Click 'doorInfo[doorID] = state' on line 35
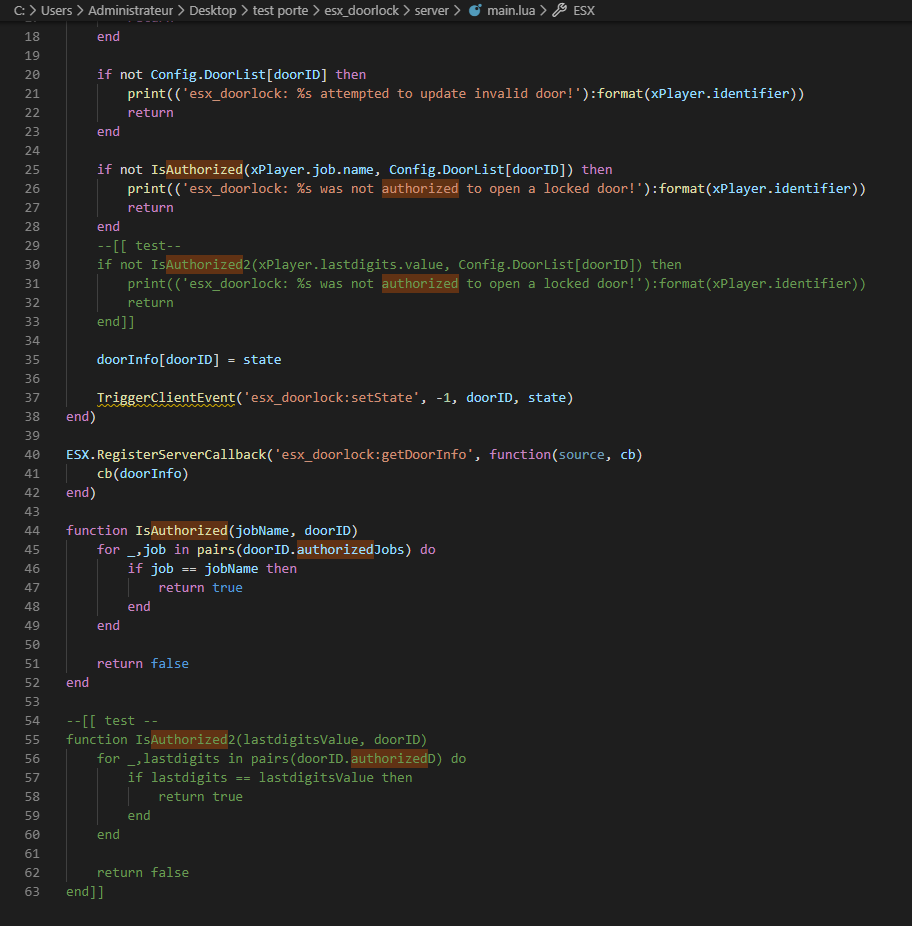 (189, 360)
